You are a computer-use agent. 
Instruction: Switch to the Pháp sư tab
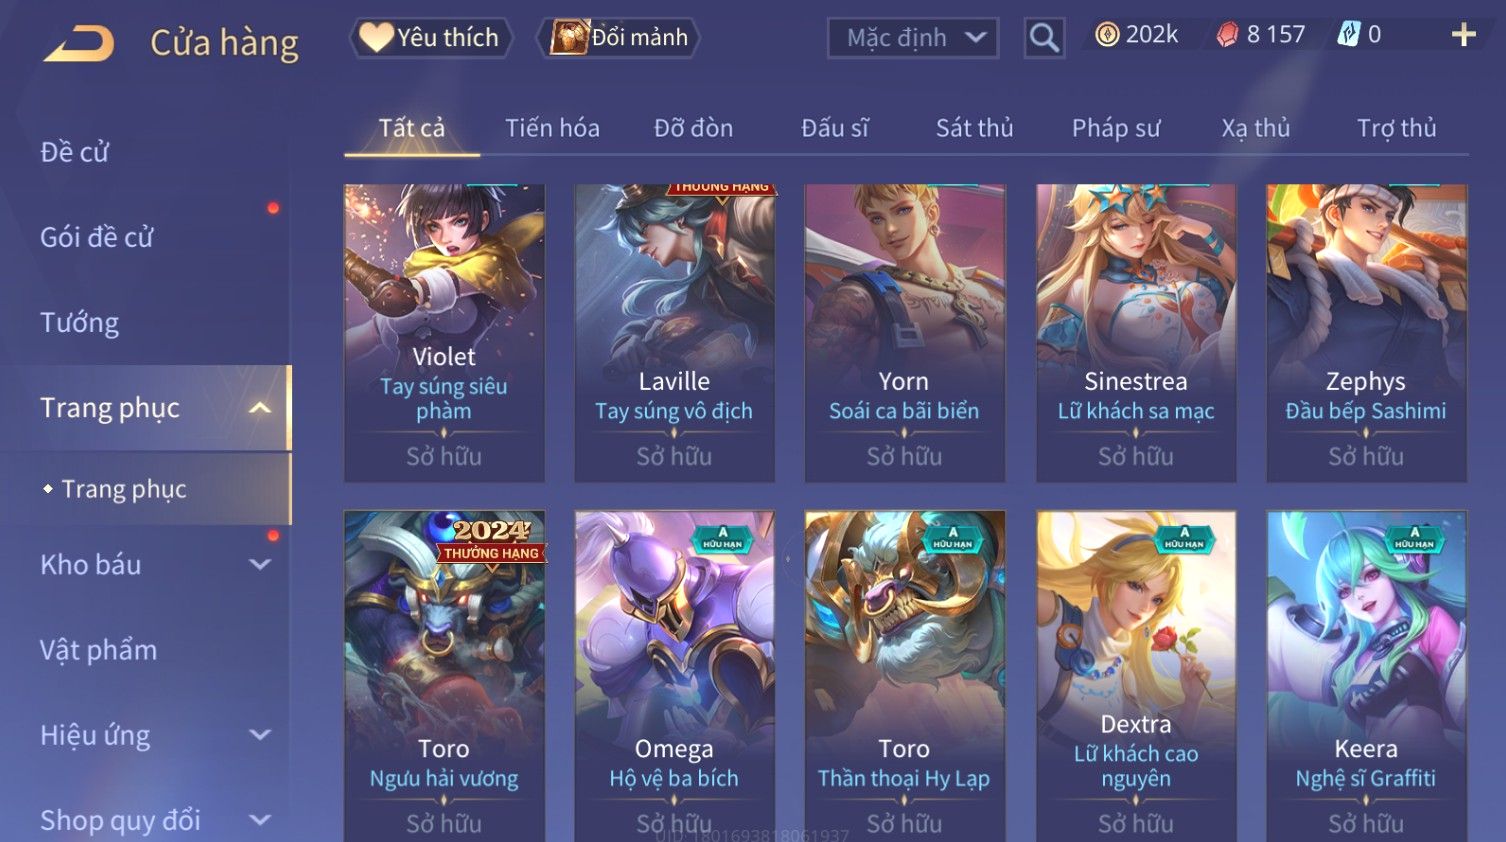tap(1116, 128)
